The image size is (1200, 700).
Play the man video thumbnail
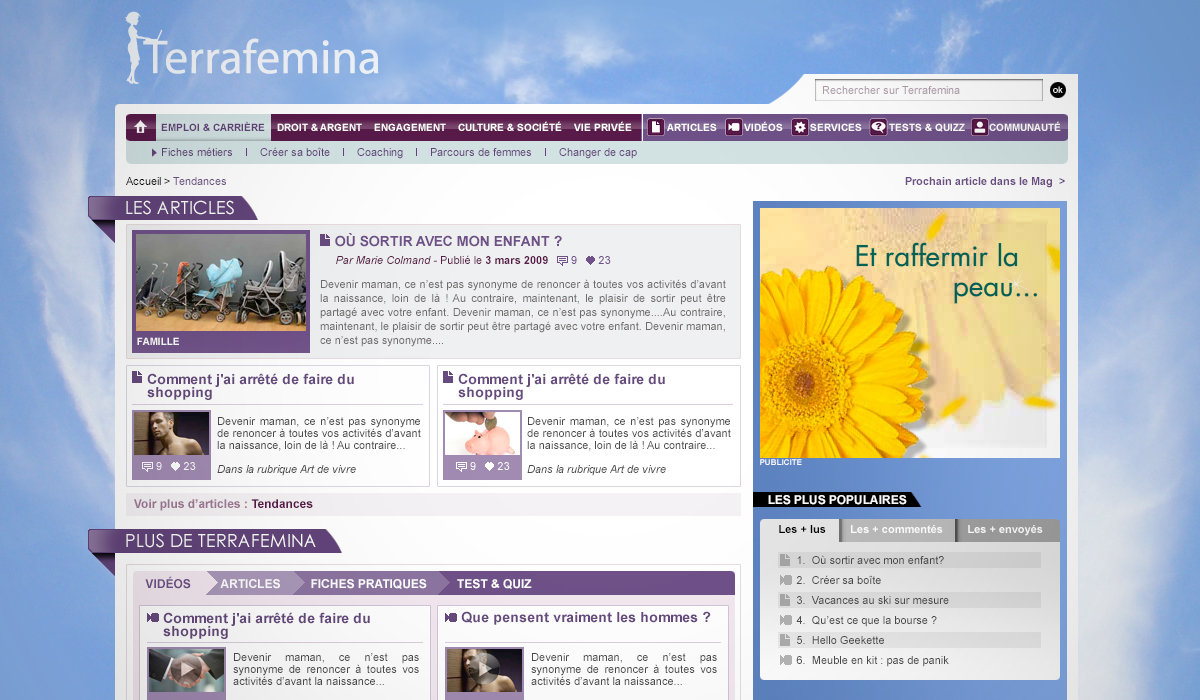click(485, 668)
